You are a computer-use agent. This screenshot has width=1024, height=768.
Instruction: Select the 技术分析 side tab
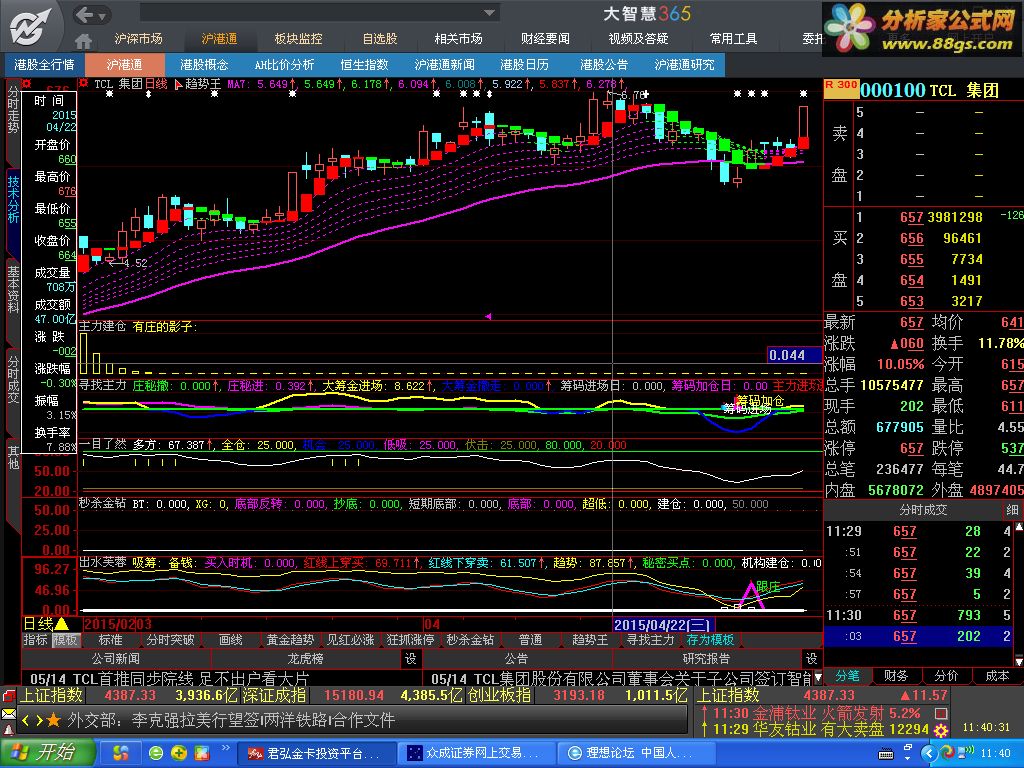[13, 199]
